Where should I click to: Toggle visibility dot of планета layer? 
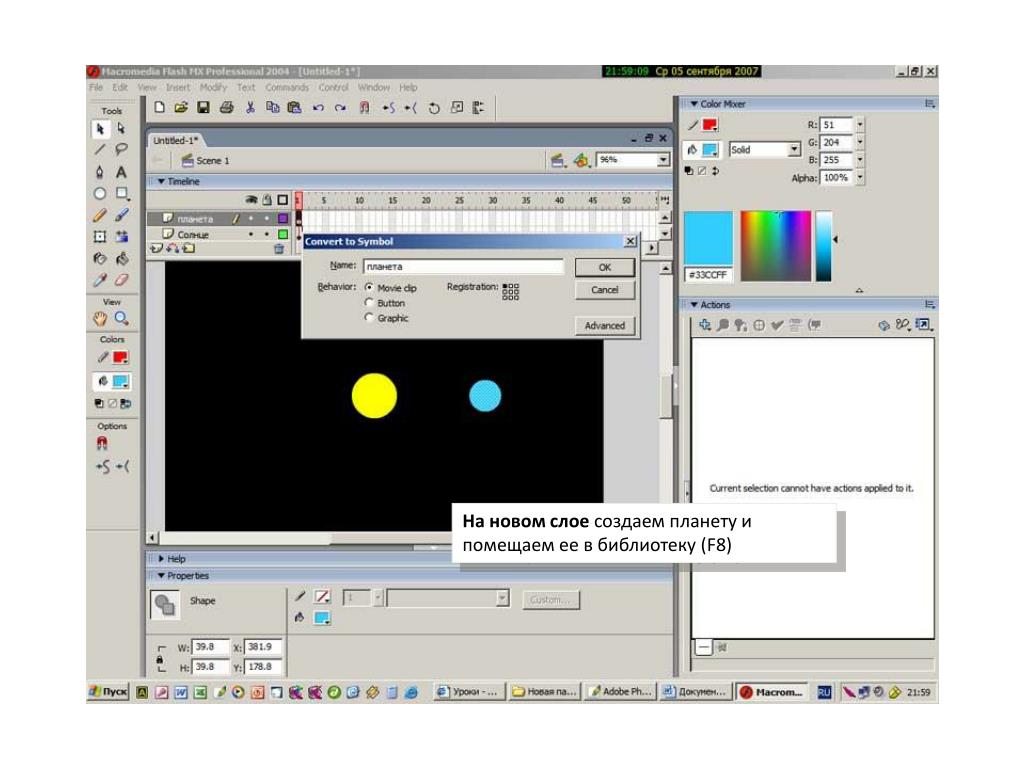[x=251, y=218]
